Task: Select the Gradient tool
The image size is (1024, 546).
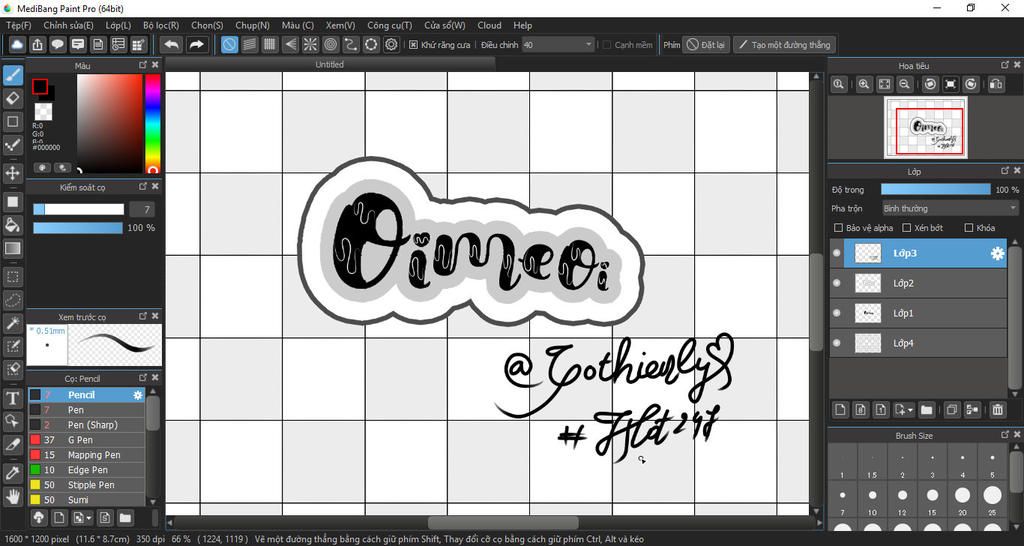Action: tap(12, 248)
